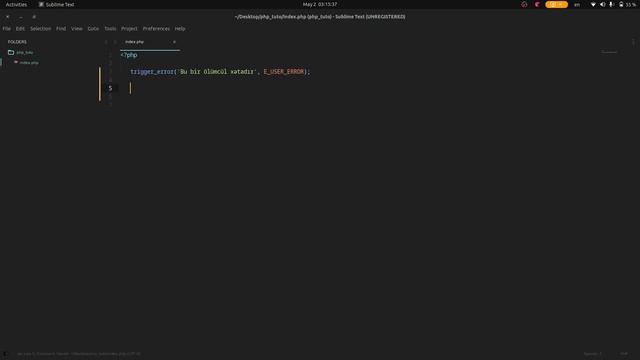This screenshot has width=640, height=360.
Task: Open the Goto menu
Action: point(93,29)
